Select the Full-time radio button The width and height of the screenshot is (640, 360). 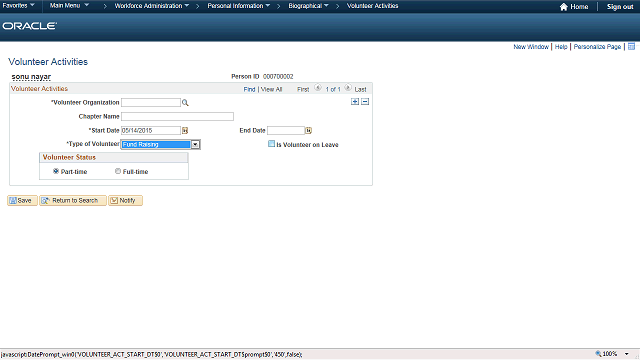pyautogui.click(x=118, y=171)
